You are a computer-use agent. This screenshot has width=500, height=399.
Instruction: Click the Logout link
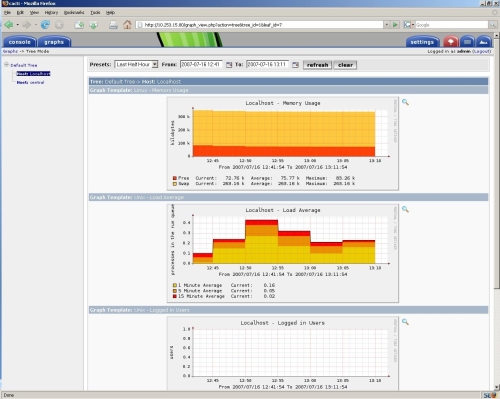coord(482,51)
